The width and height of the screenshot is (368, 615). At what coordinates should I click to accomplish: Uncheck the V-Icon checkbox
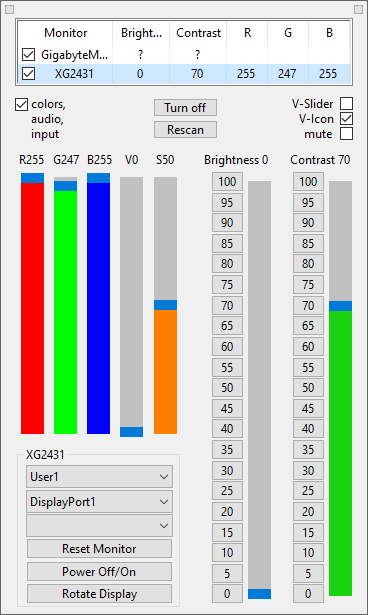346,118
